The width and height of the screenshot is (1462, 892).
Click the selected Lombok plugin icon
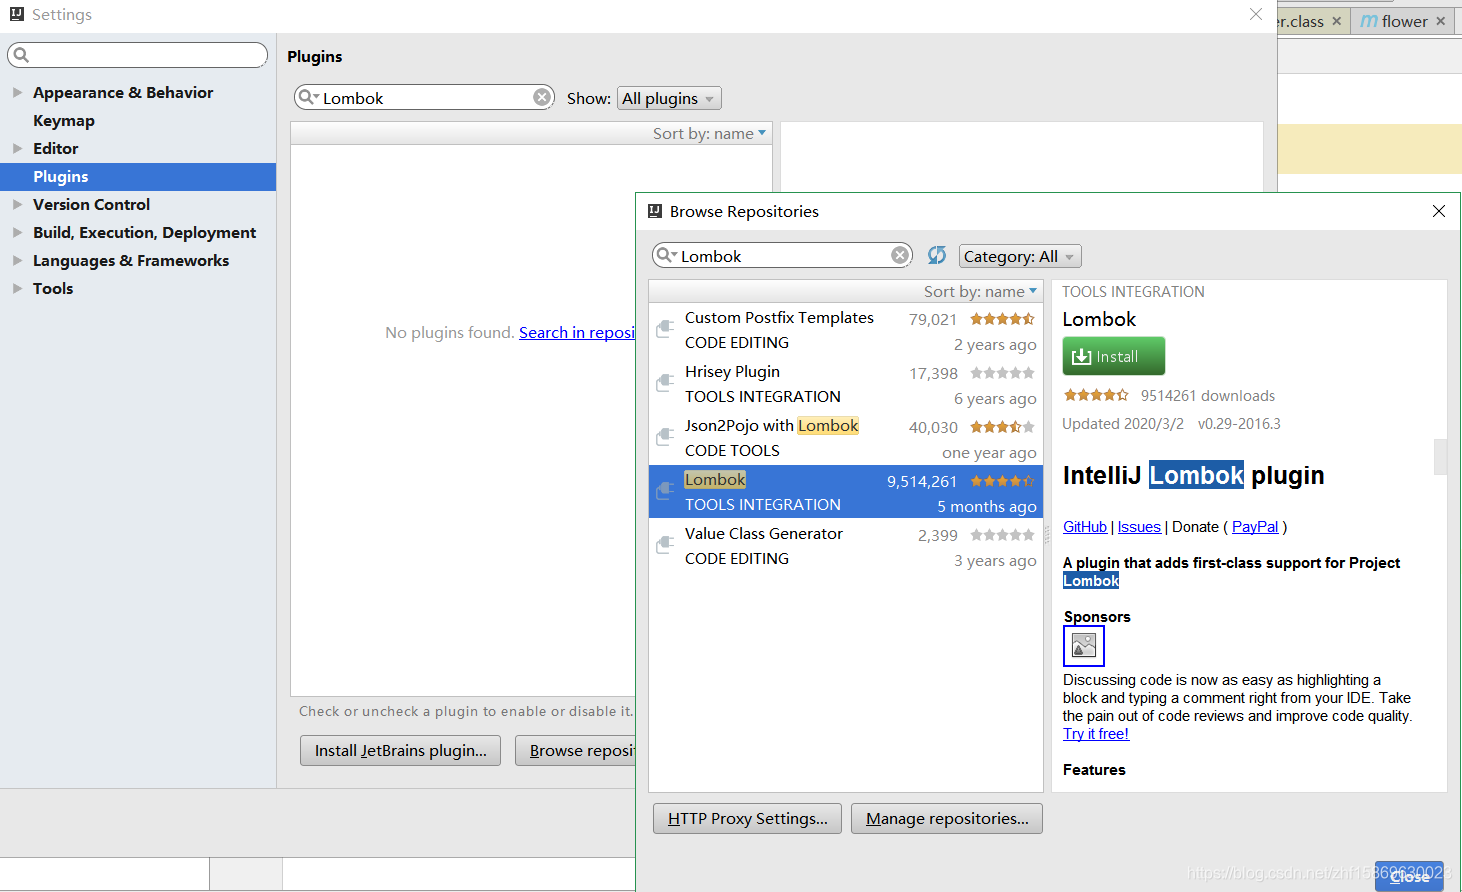[665, 491]
